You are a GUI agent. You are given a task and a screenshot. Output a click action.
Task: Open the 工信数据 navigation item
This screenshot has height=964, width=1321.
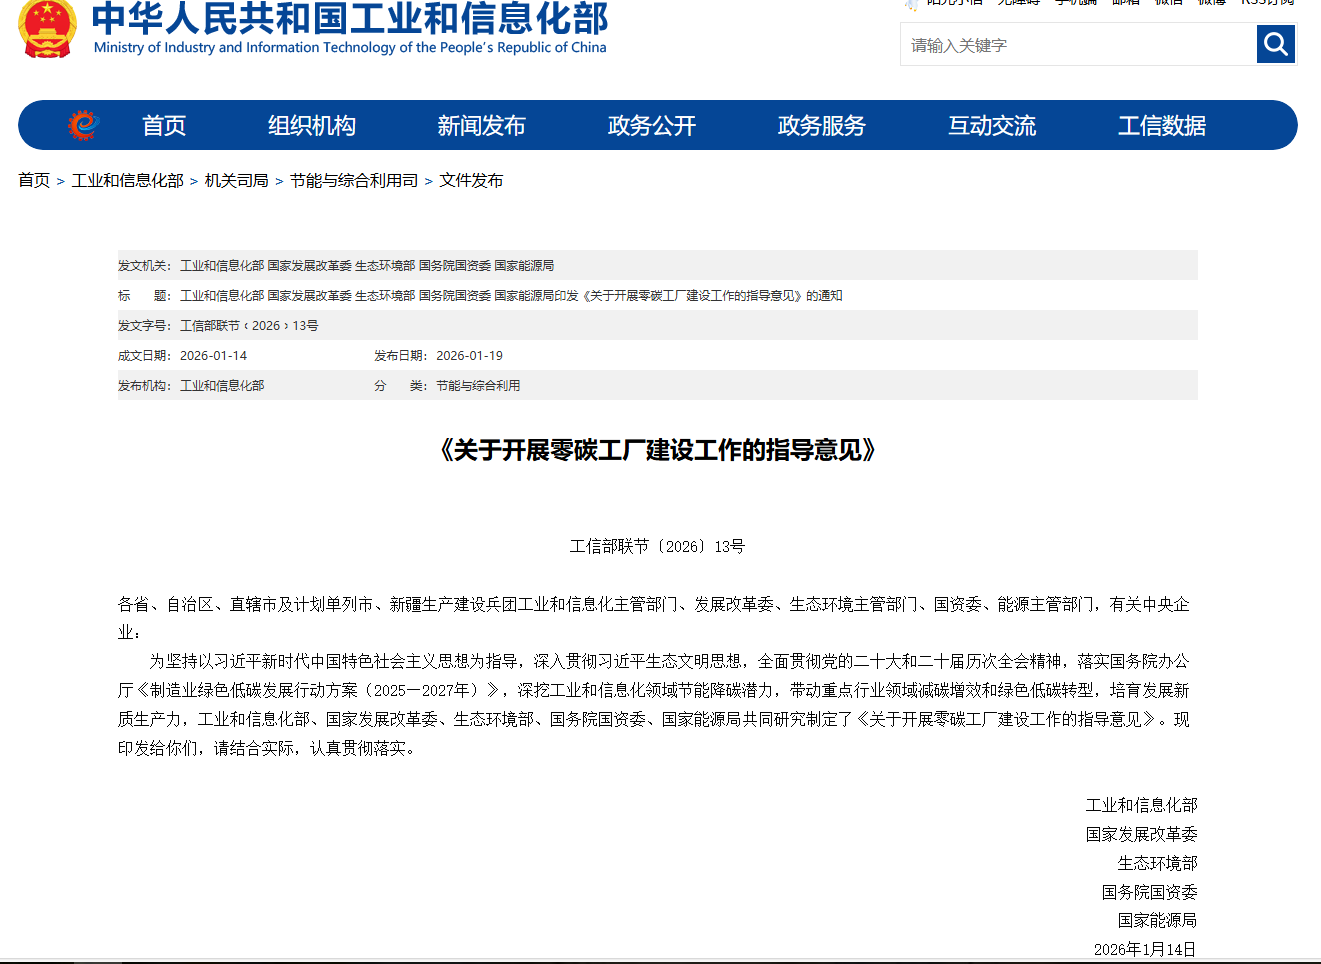(x=1161, y=126)
